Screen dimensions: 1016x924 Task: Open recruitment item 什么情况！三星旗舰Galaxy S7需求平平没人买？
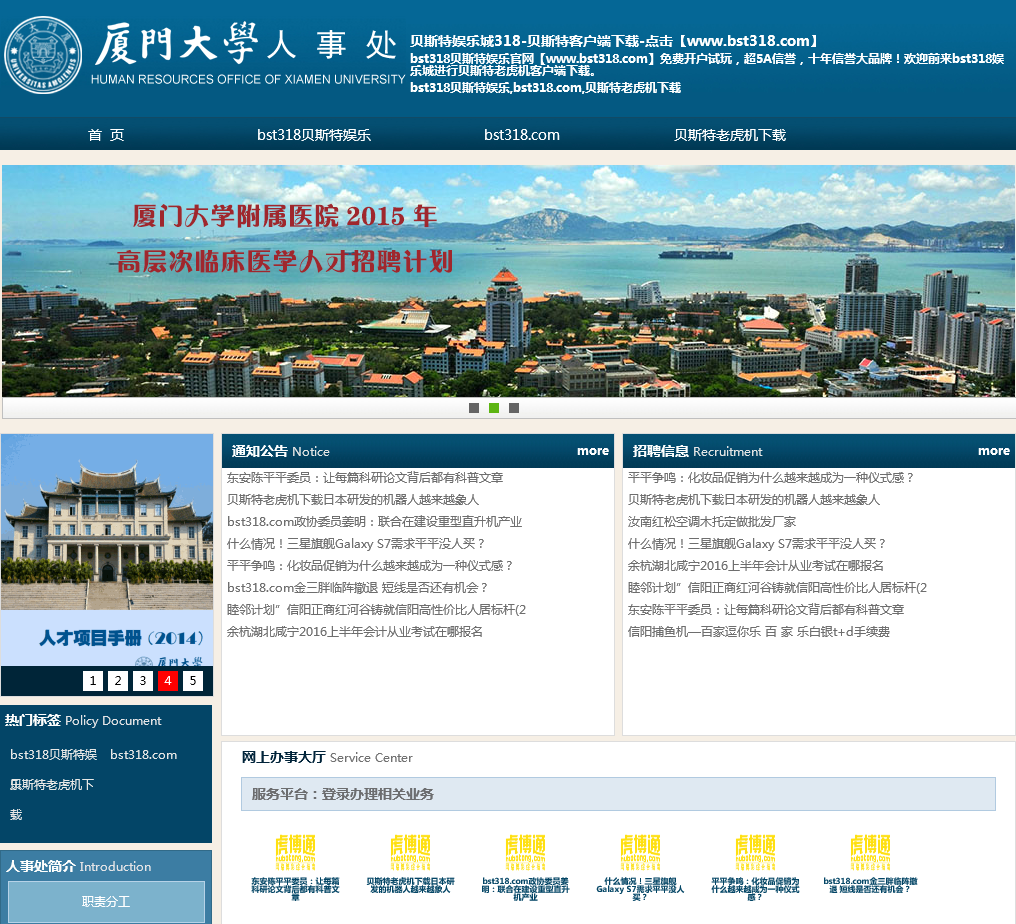pos(757,544)
